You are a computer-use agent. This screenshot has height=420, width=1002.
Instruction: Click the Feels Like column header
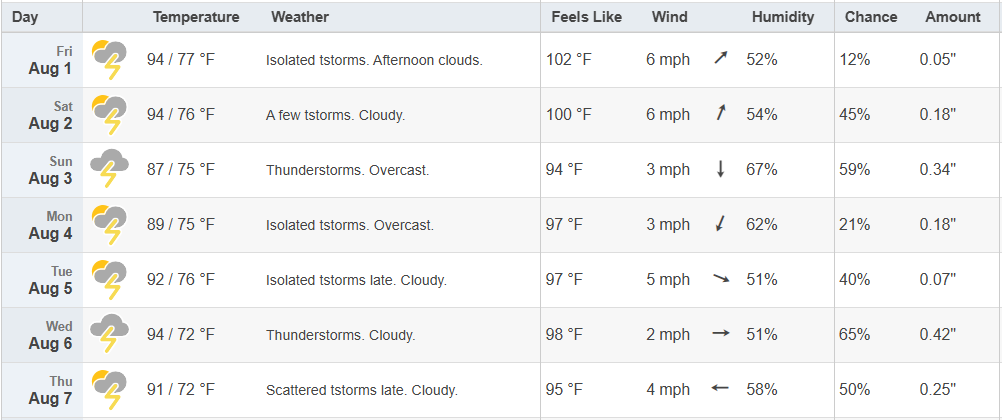[x=587, y=17]
